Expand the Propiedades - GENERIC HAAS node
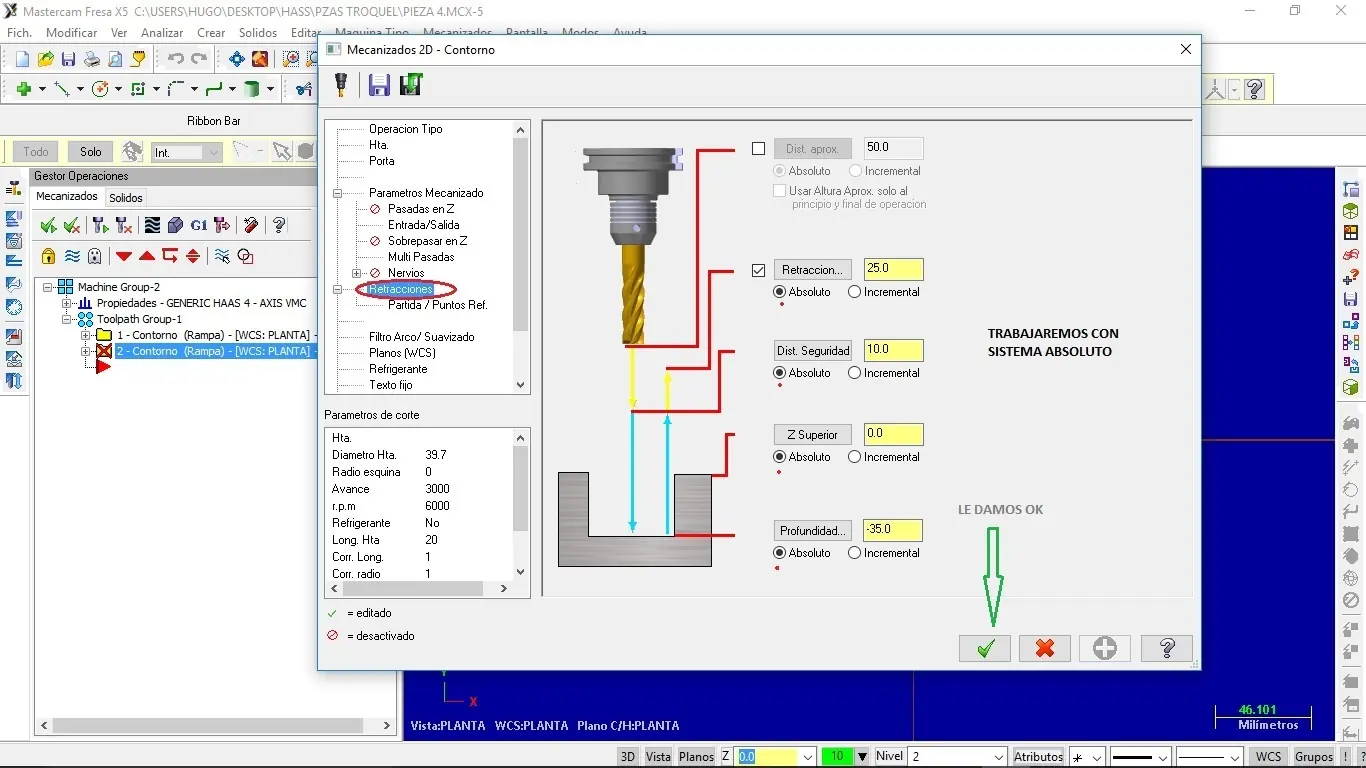 coord(67,303)
